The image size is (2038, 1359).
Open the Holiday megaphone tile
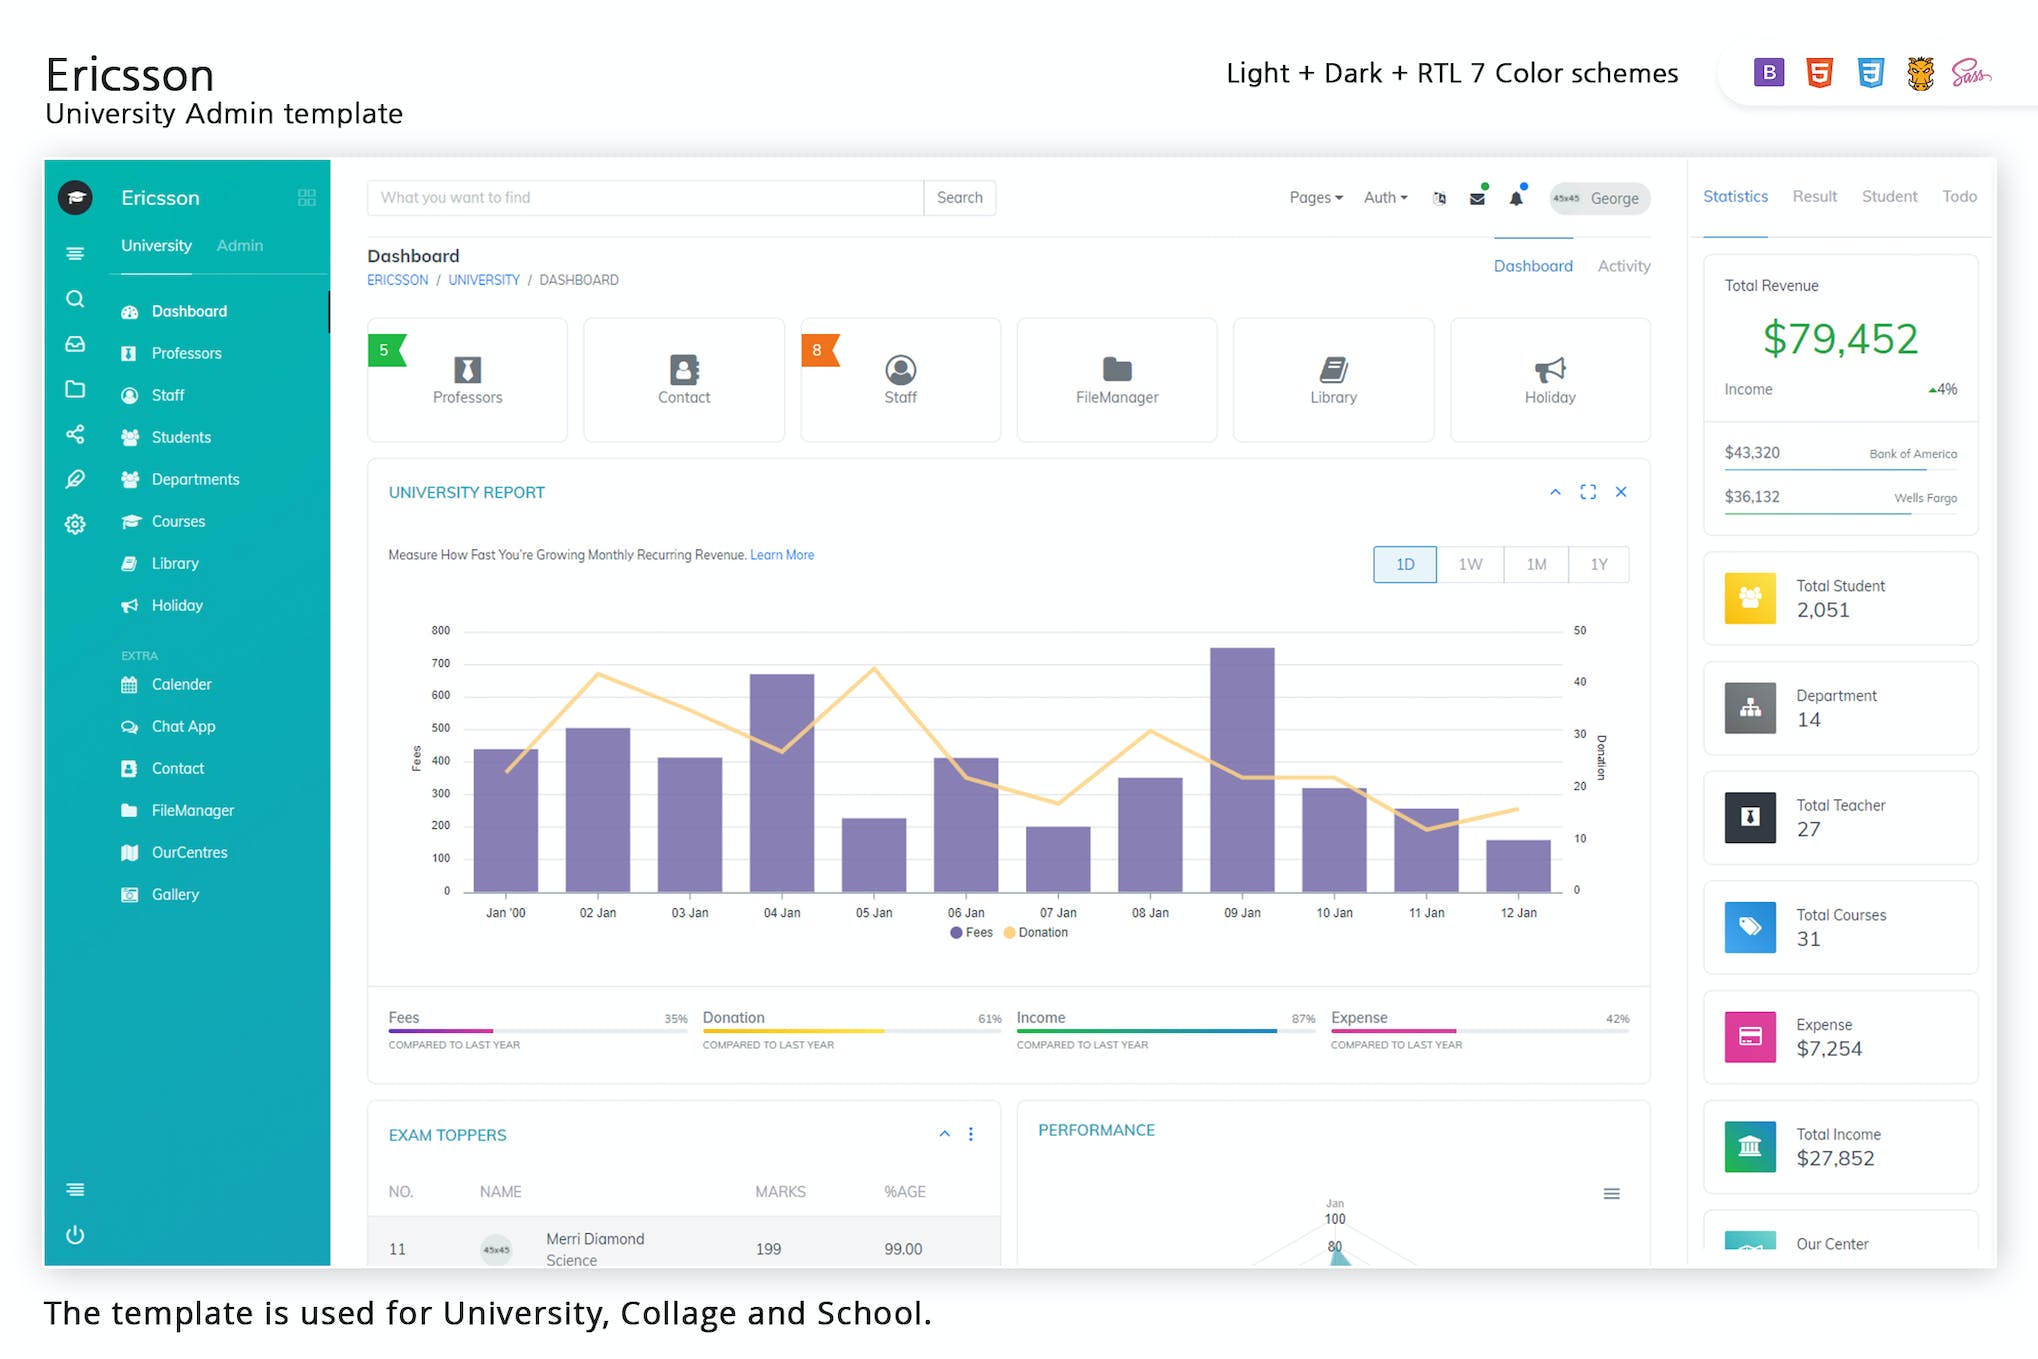click(1549, 380)
